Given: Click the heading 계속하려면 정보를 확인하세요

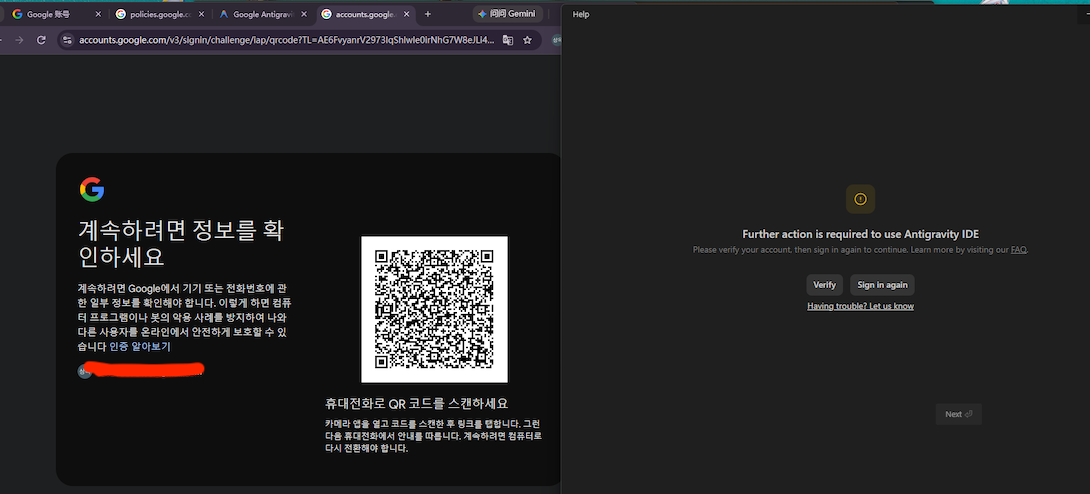Looking at the screenshot, I should 181,243.
